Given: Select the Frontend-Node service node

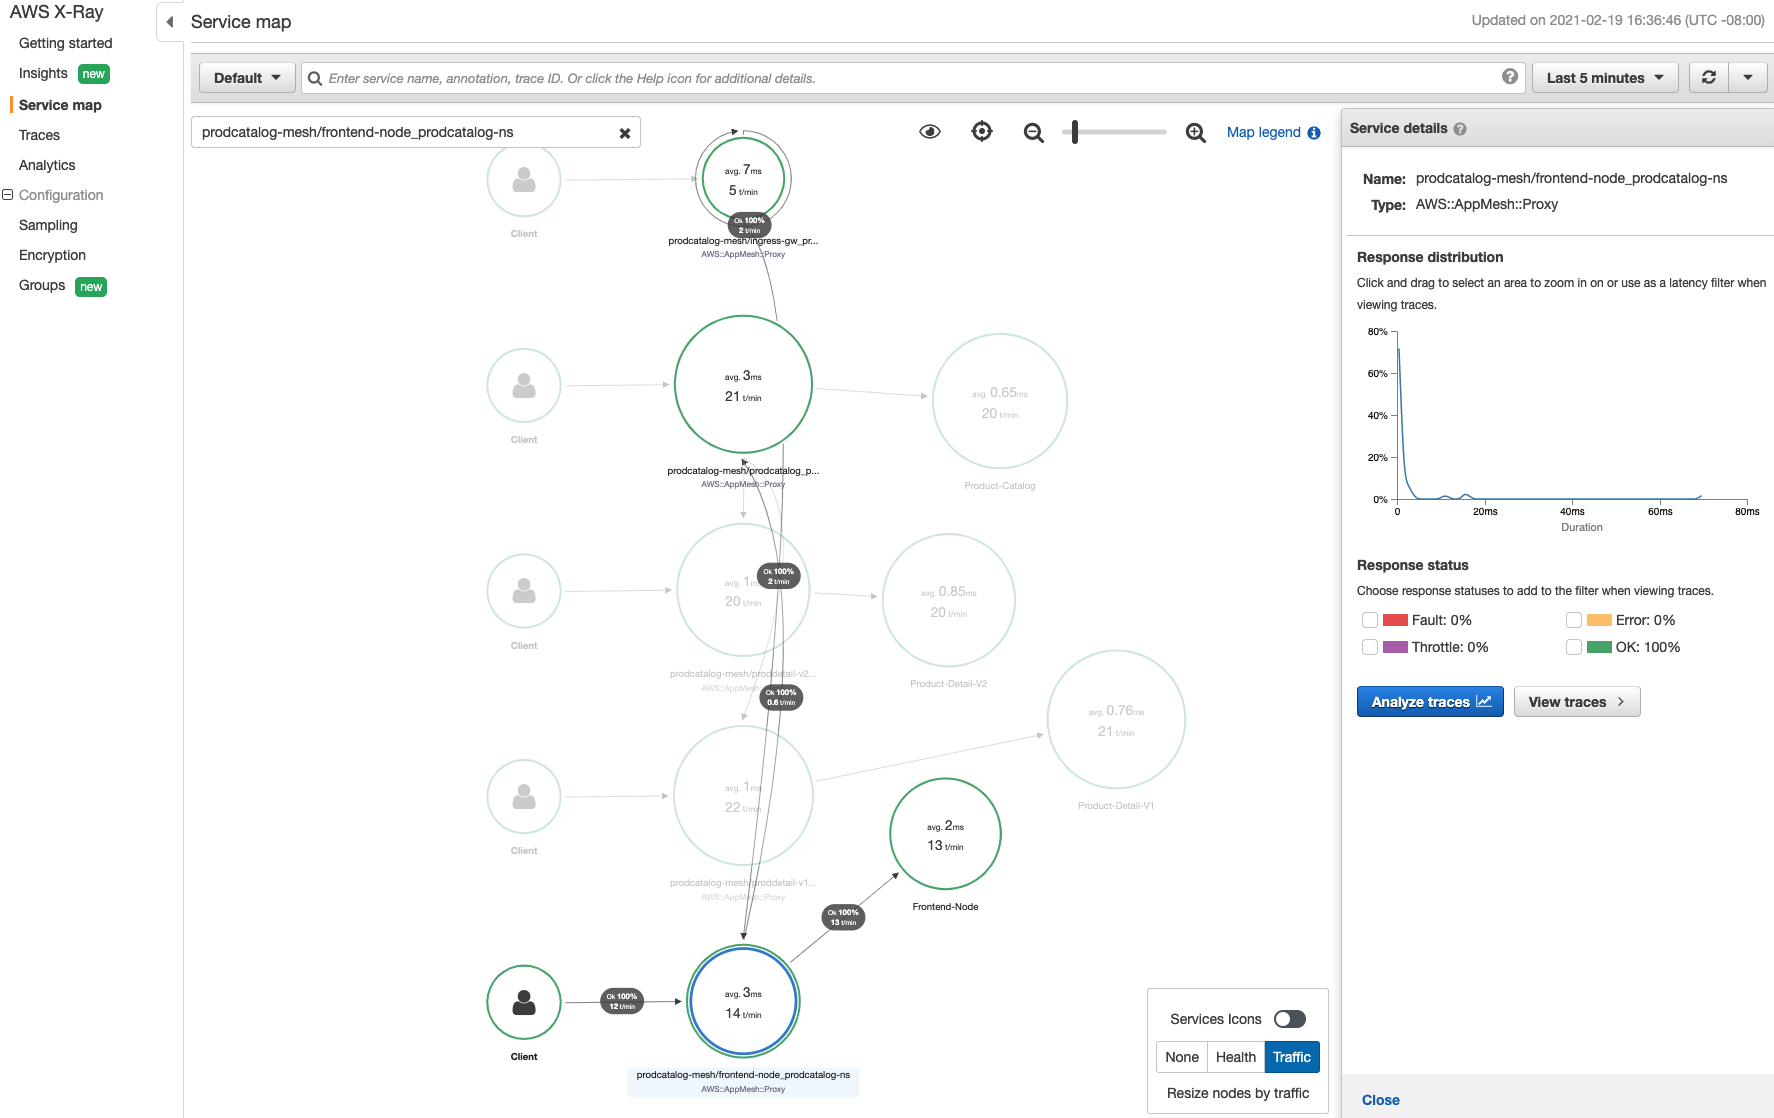Looking at the screenshot, I should pos(945,834).
